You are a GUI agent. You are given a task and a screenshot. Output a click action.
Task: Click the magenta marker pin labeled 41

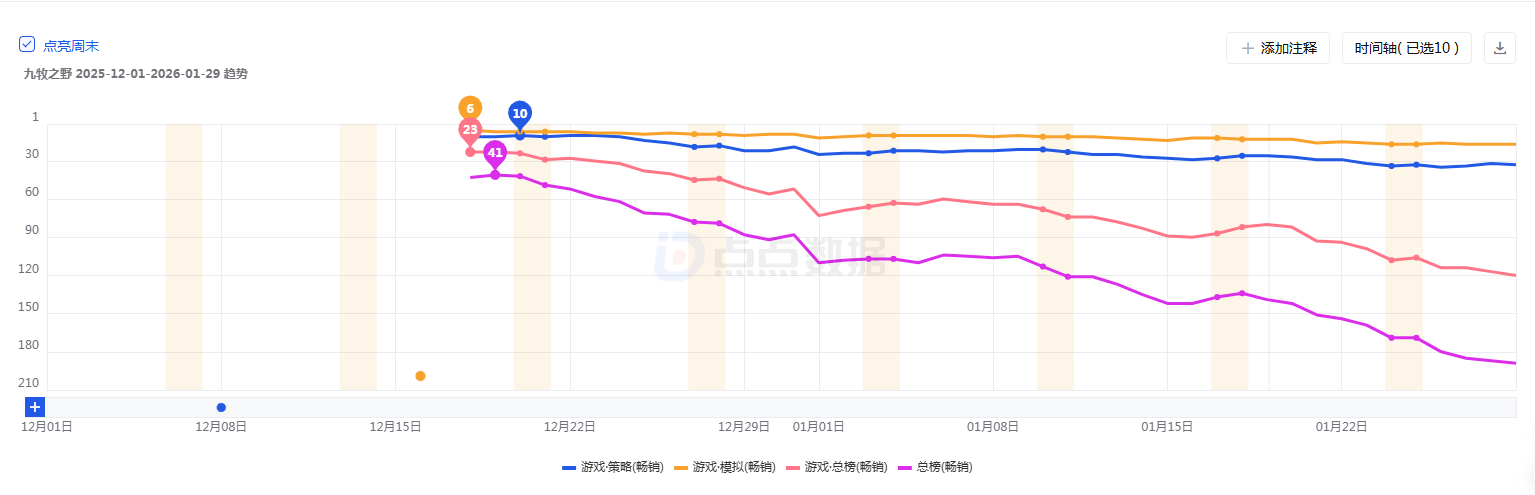click(495, 153)
